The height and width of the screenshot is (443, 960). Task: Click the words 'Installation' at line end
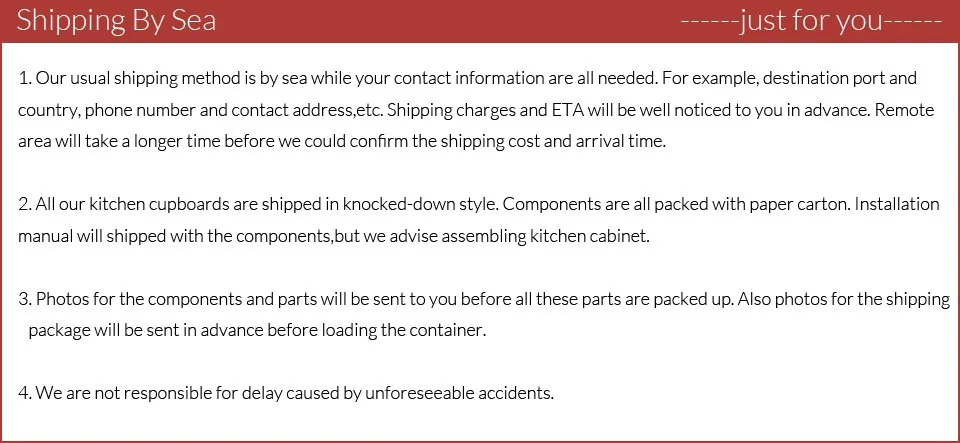pyautogui.click(x=896, y=204)
